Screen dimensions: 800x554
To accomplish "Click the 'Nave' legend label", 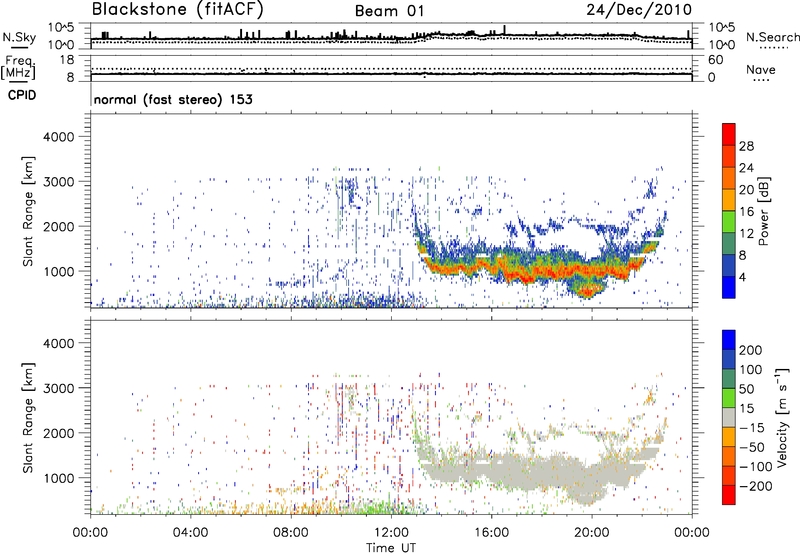I will [761, 70].
